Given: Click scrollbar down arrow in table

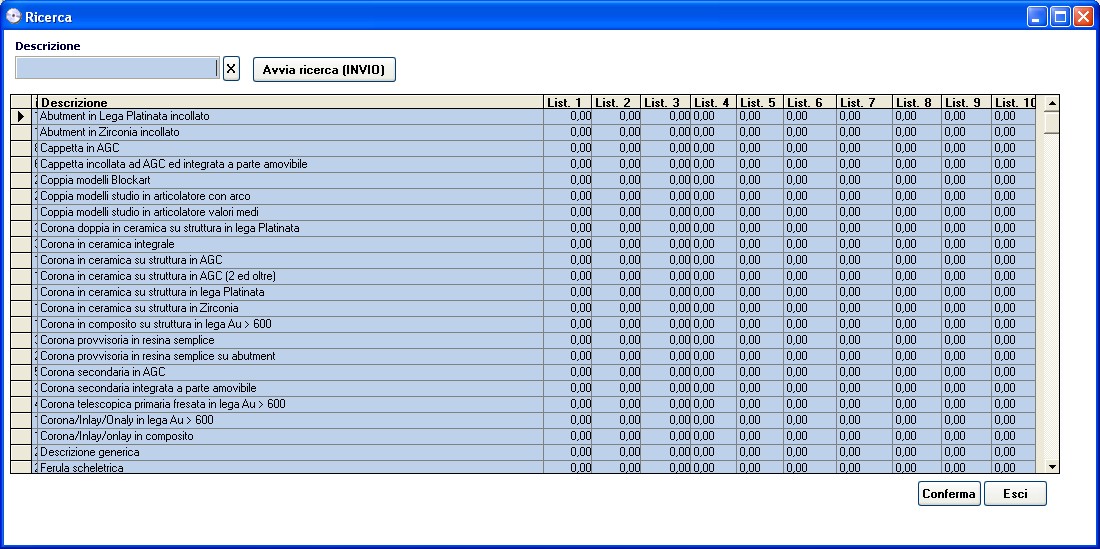Looking at the screenshot, I should pyautogui.click(x=1051, y=466).
